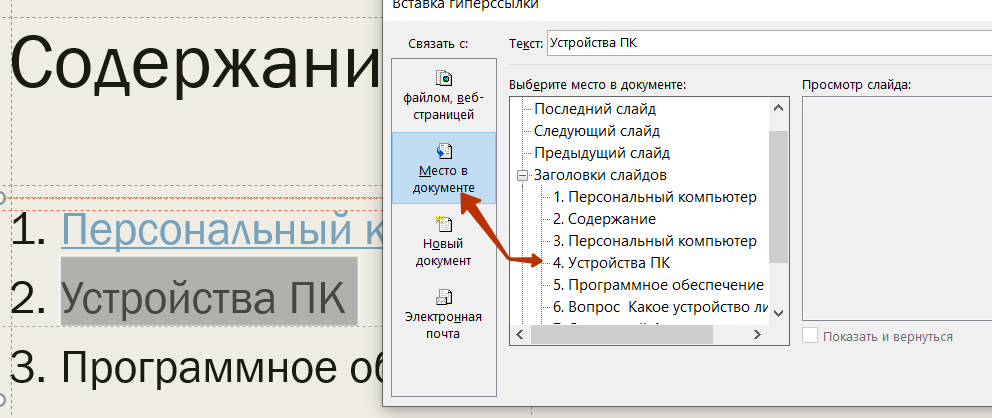Choose slide 4. Устройства ПК
The height and width of the screenshot is (418, 992).
click(x=611, y=262)
